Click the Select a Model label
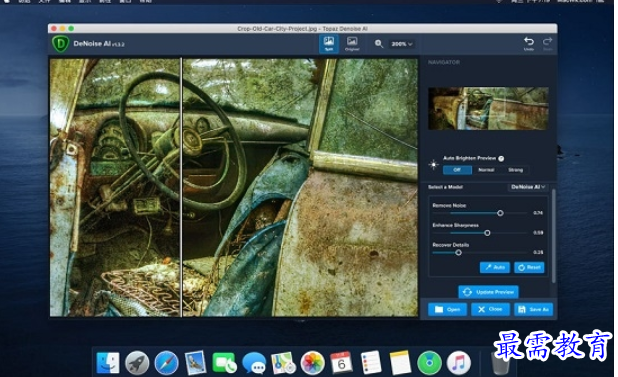Image resolution: width=618 pixels, height=377 pixels. pos(445,187)
